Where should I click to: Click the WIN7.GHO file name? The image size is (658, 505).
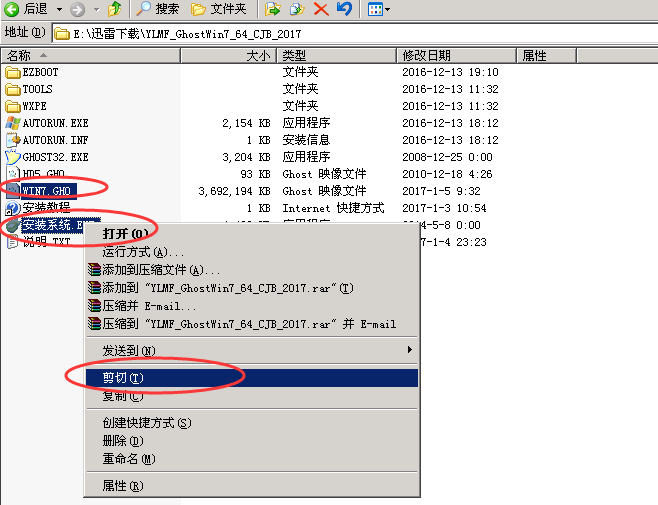(47, 191)
